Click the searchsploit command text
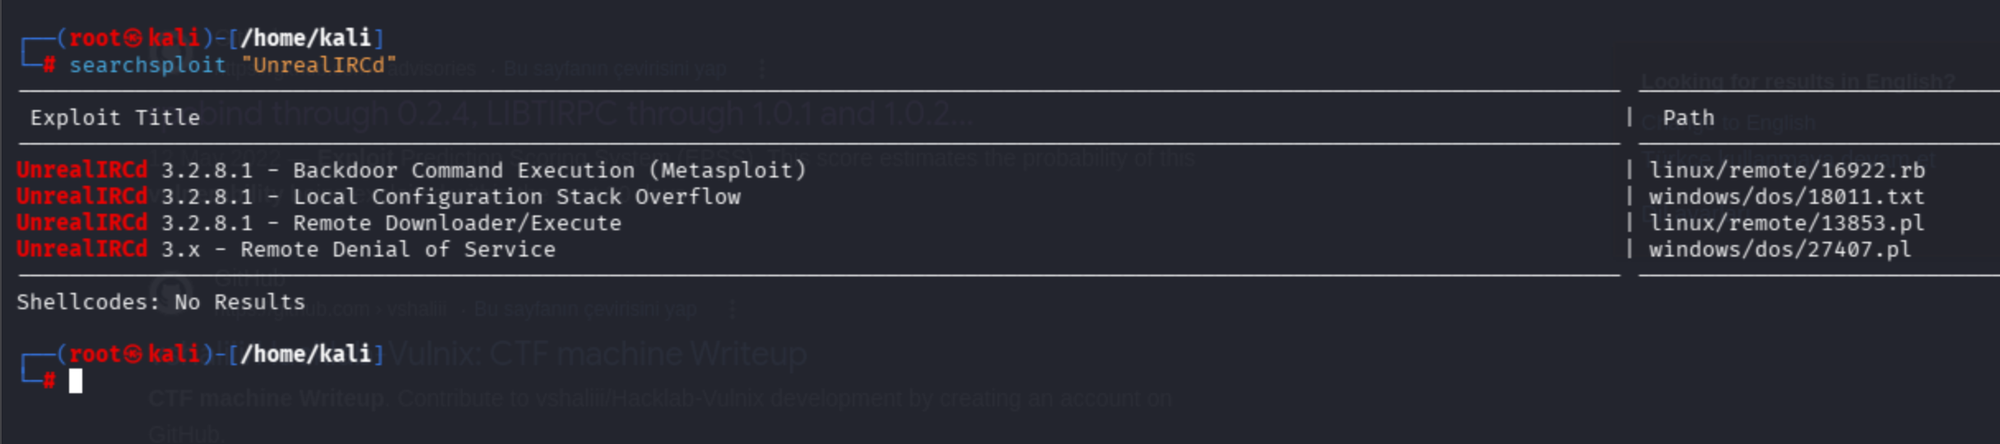This screenshot has height=444, width=2000. tap(147, 66)
